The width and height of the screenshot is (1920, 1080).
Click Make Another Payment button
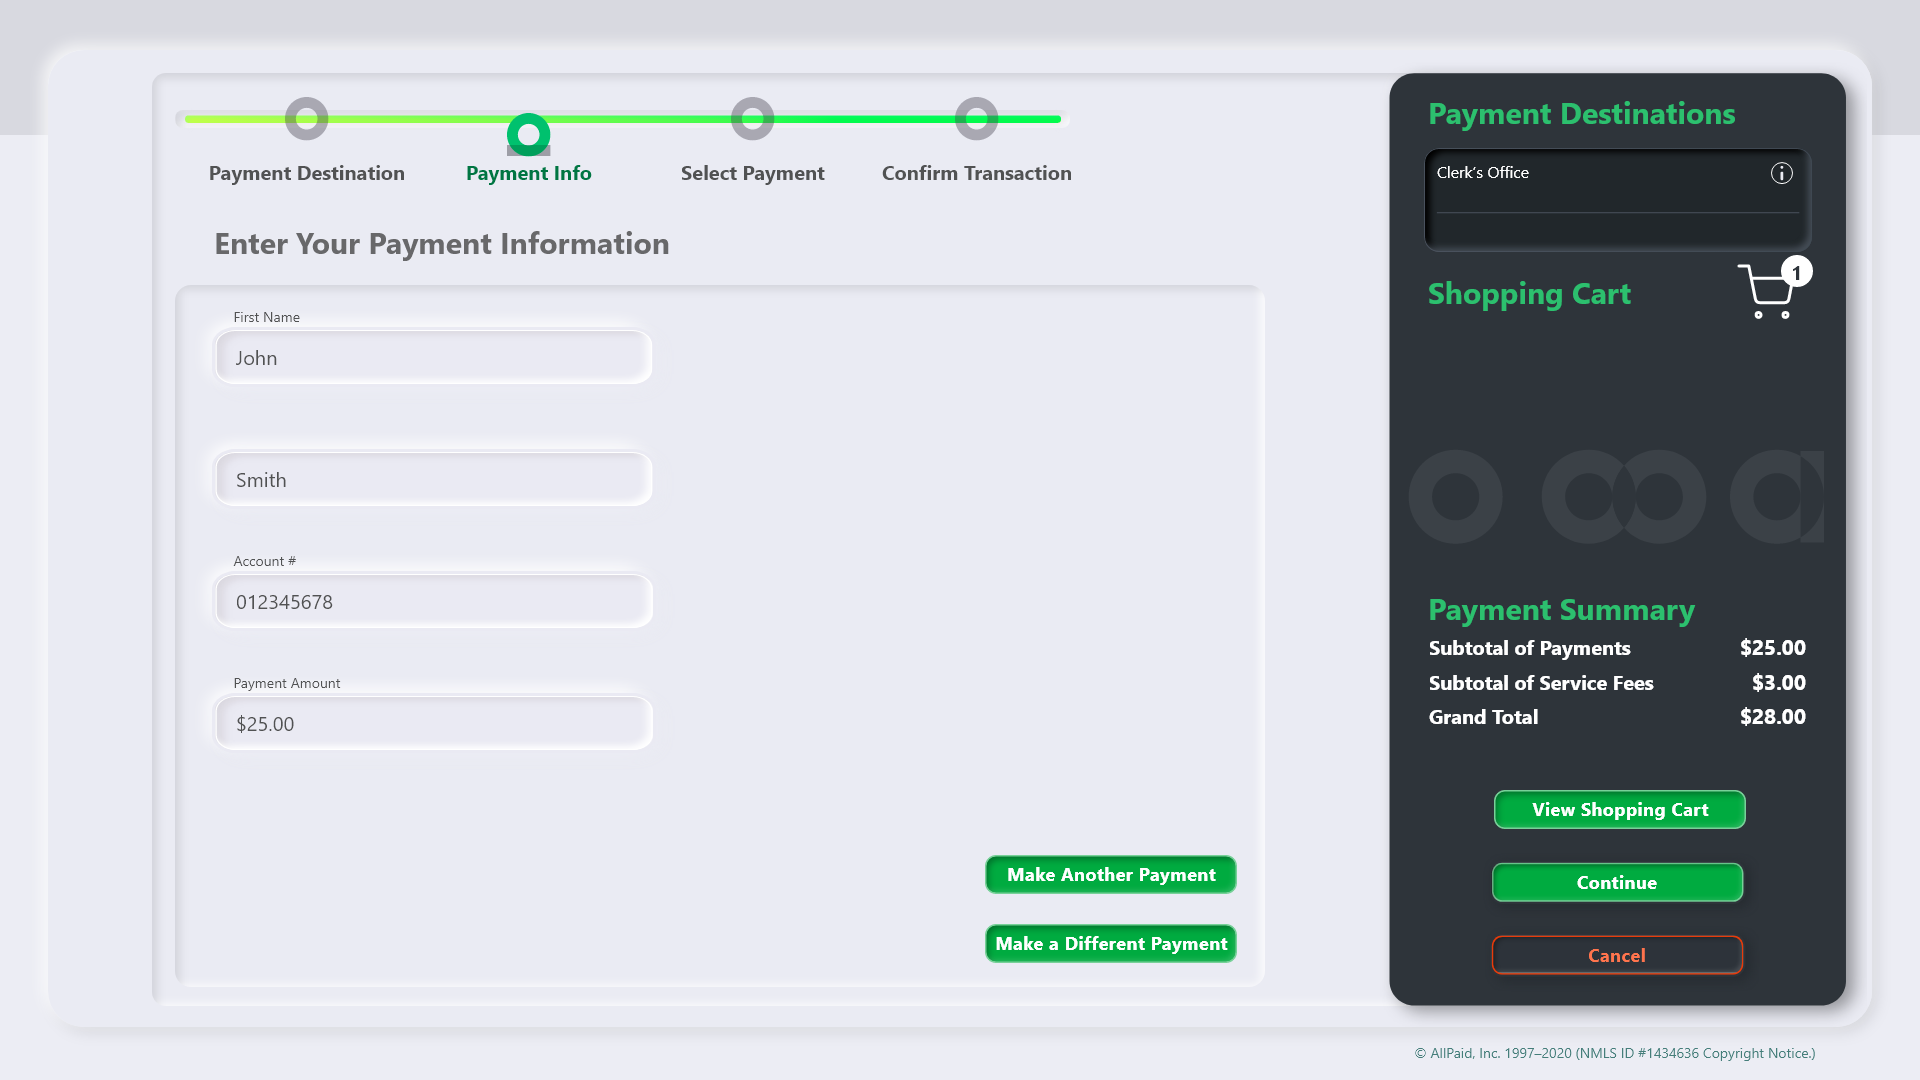[x=1110, y=874]
